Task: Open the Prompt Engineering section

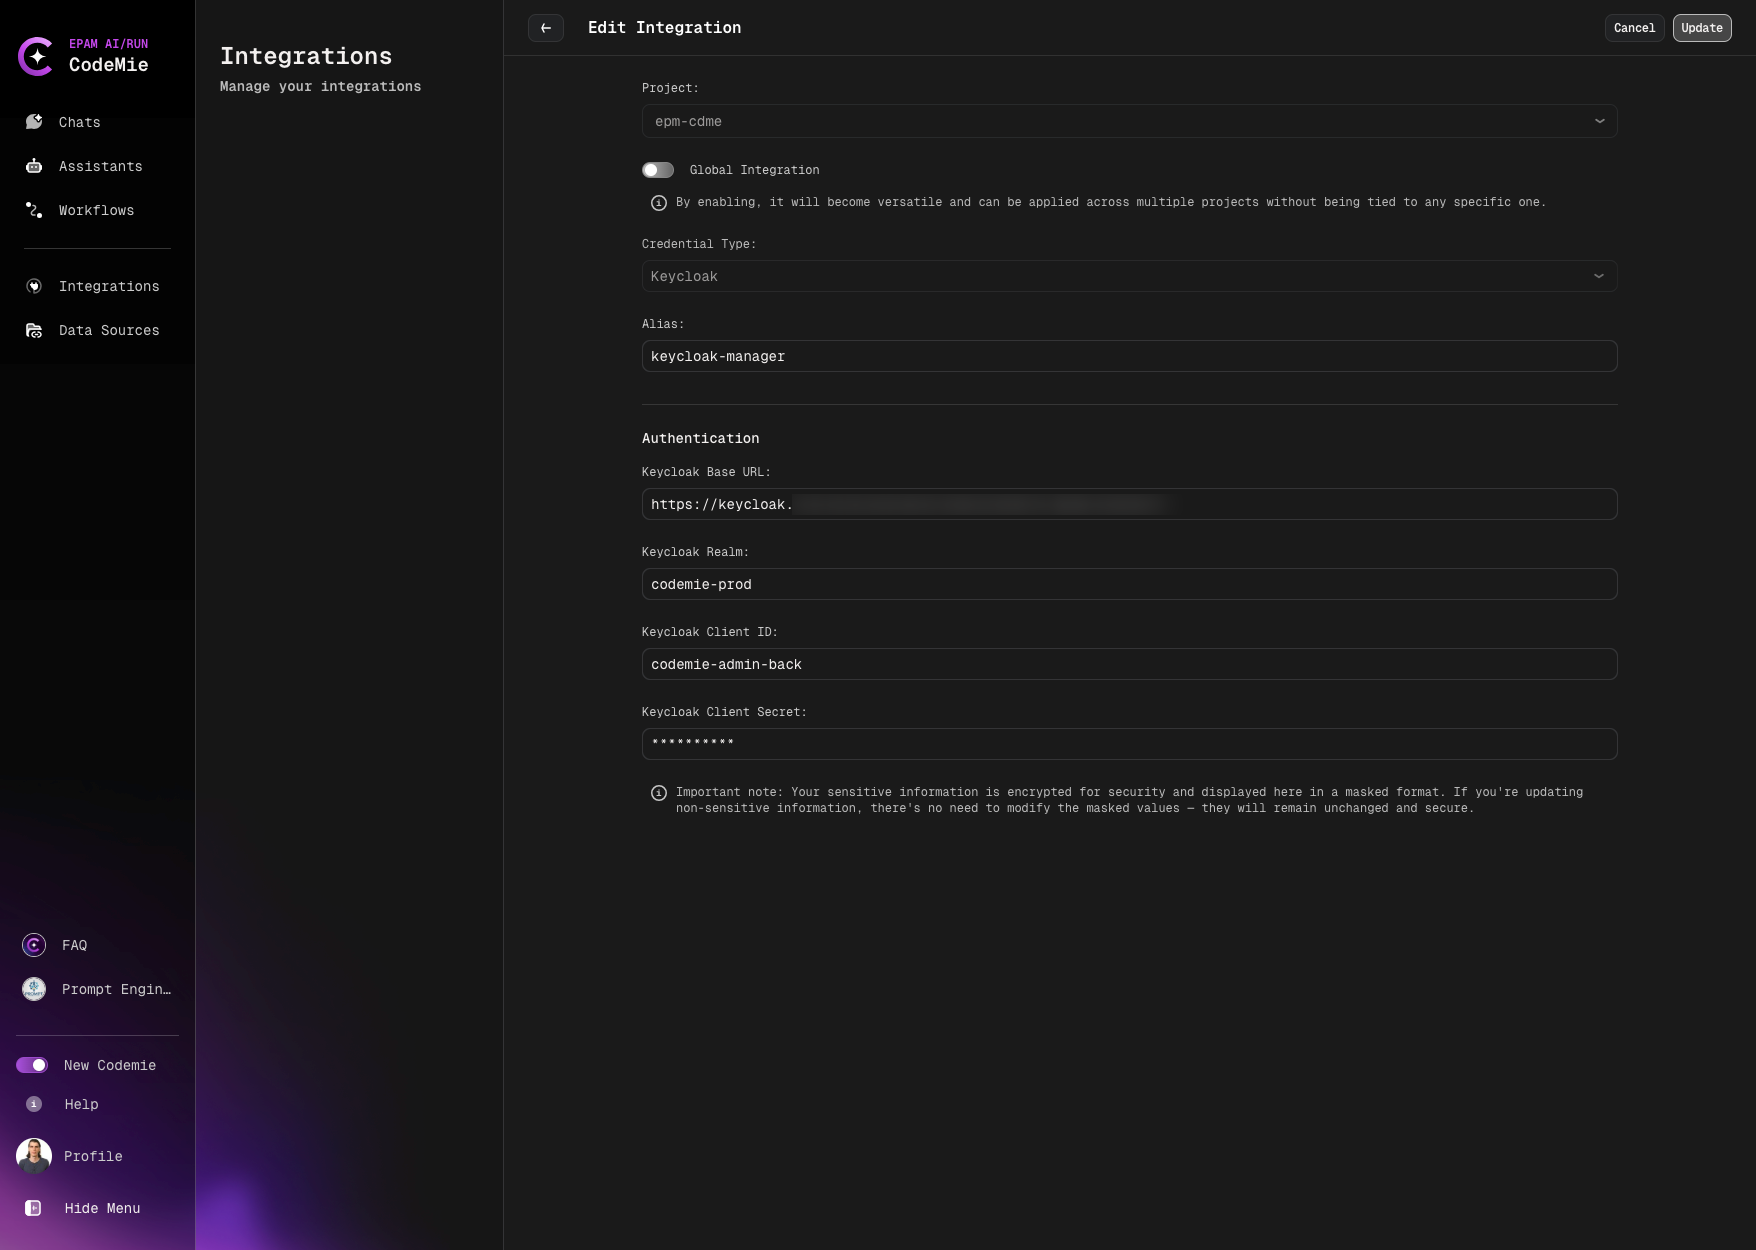Action: pos(114,989)
